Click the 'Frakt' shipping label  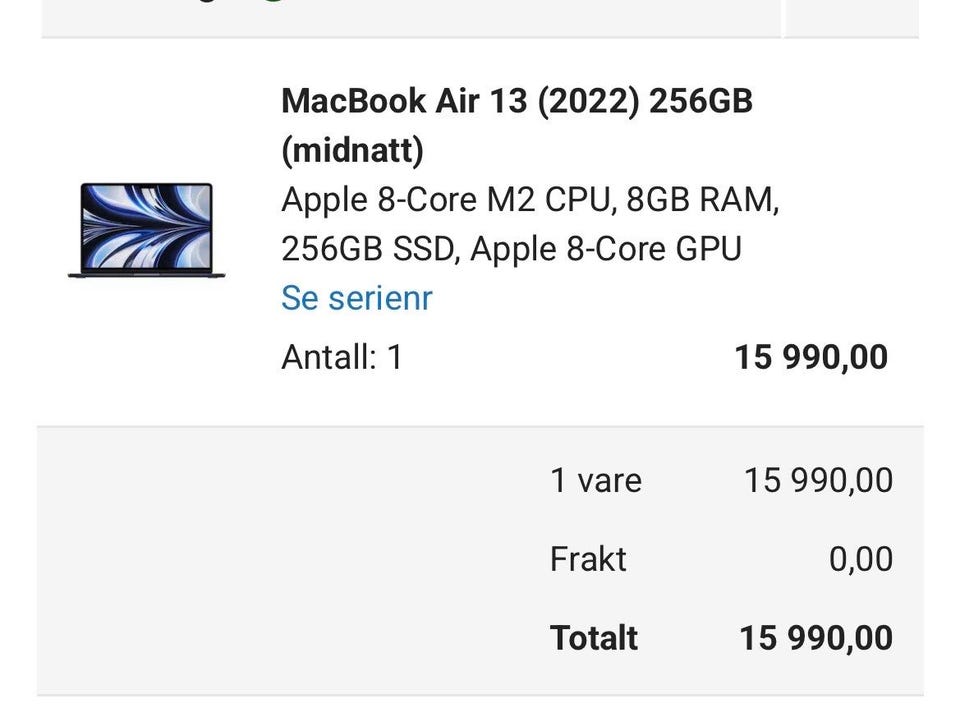(588, 559)
